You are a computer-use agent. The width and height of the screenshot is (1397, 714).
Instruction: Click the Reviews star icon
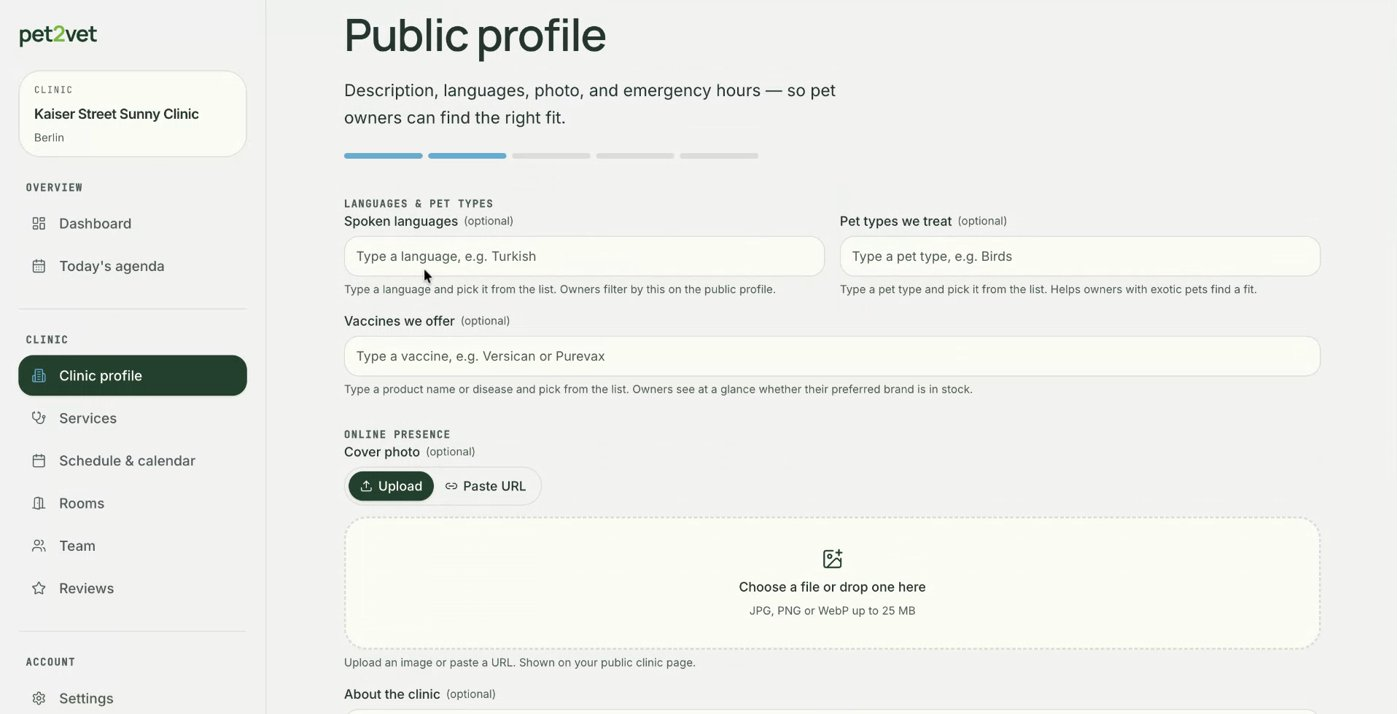point(39,588)
